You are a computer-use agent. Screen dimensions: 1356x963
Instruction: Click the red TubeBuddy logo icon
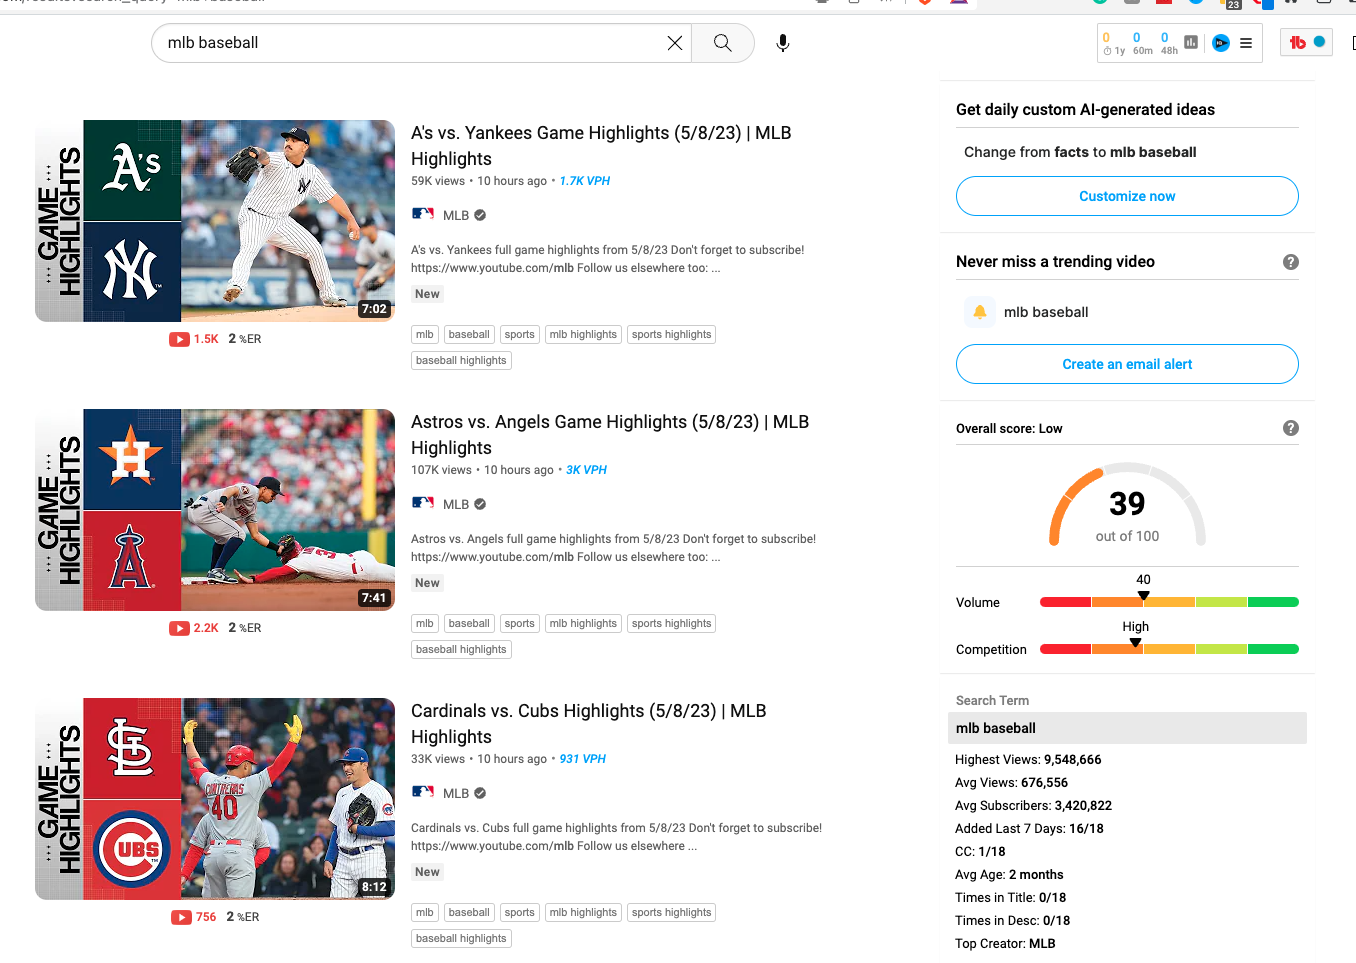tap(1298, 42)
